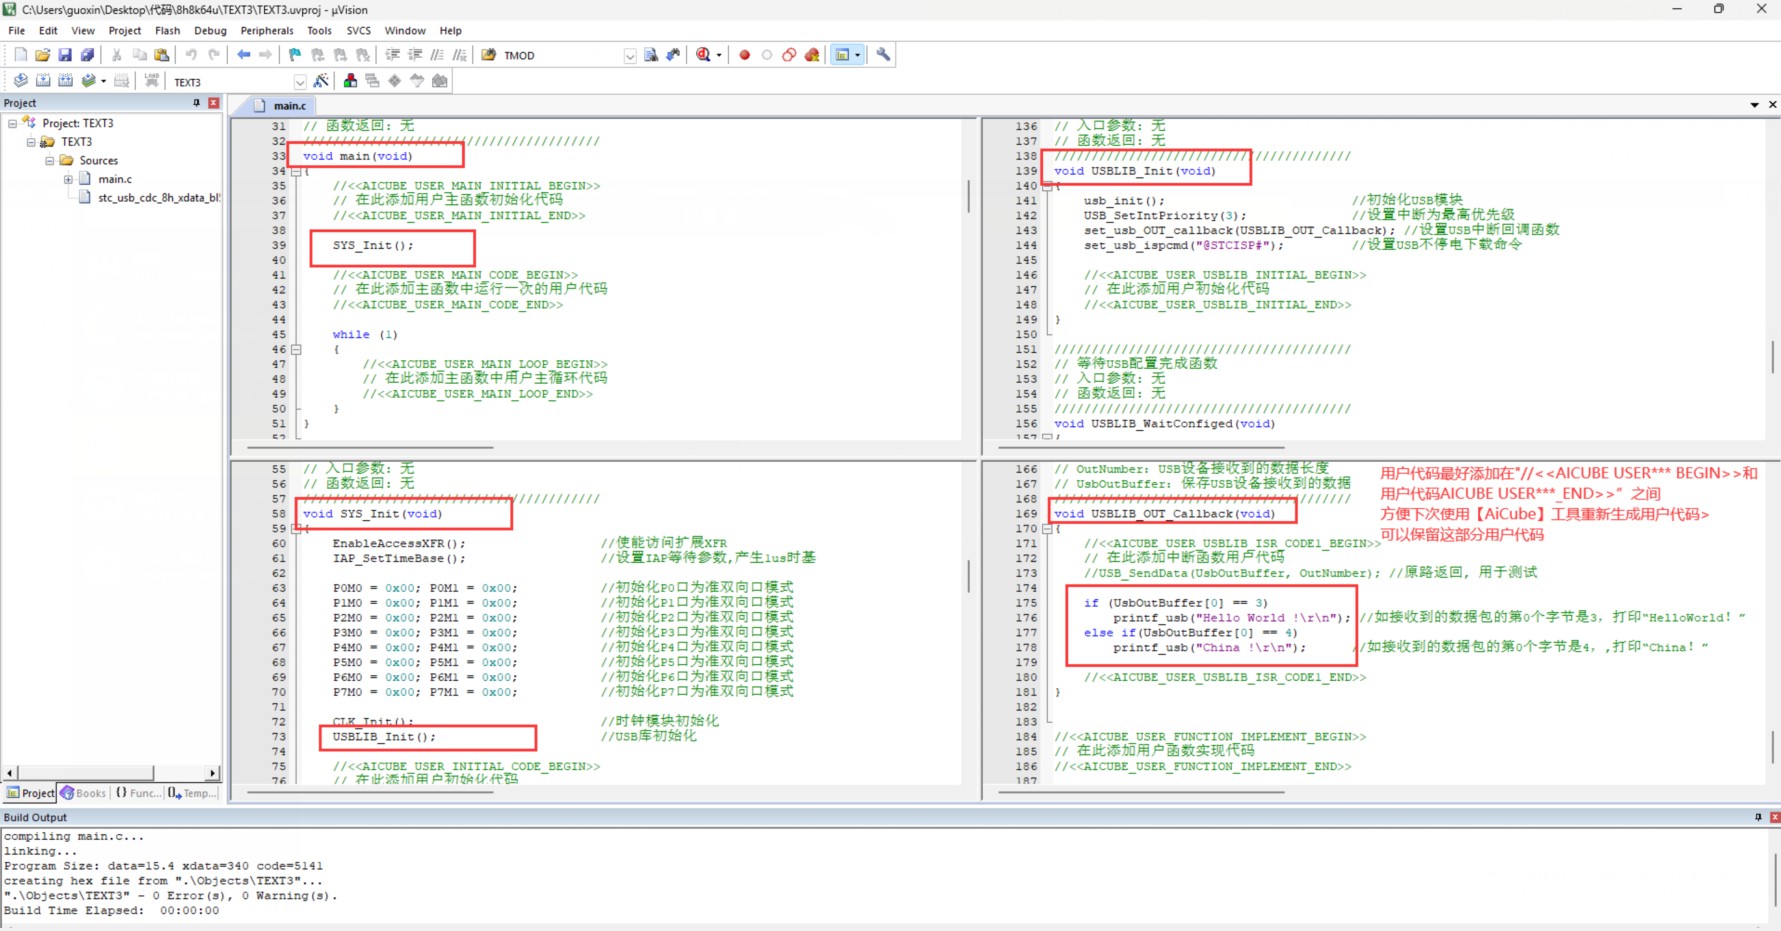1781x931 pixels.
Task: Open Configuration with the wrench icon
Action: 883,55
